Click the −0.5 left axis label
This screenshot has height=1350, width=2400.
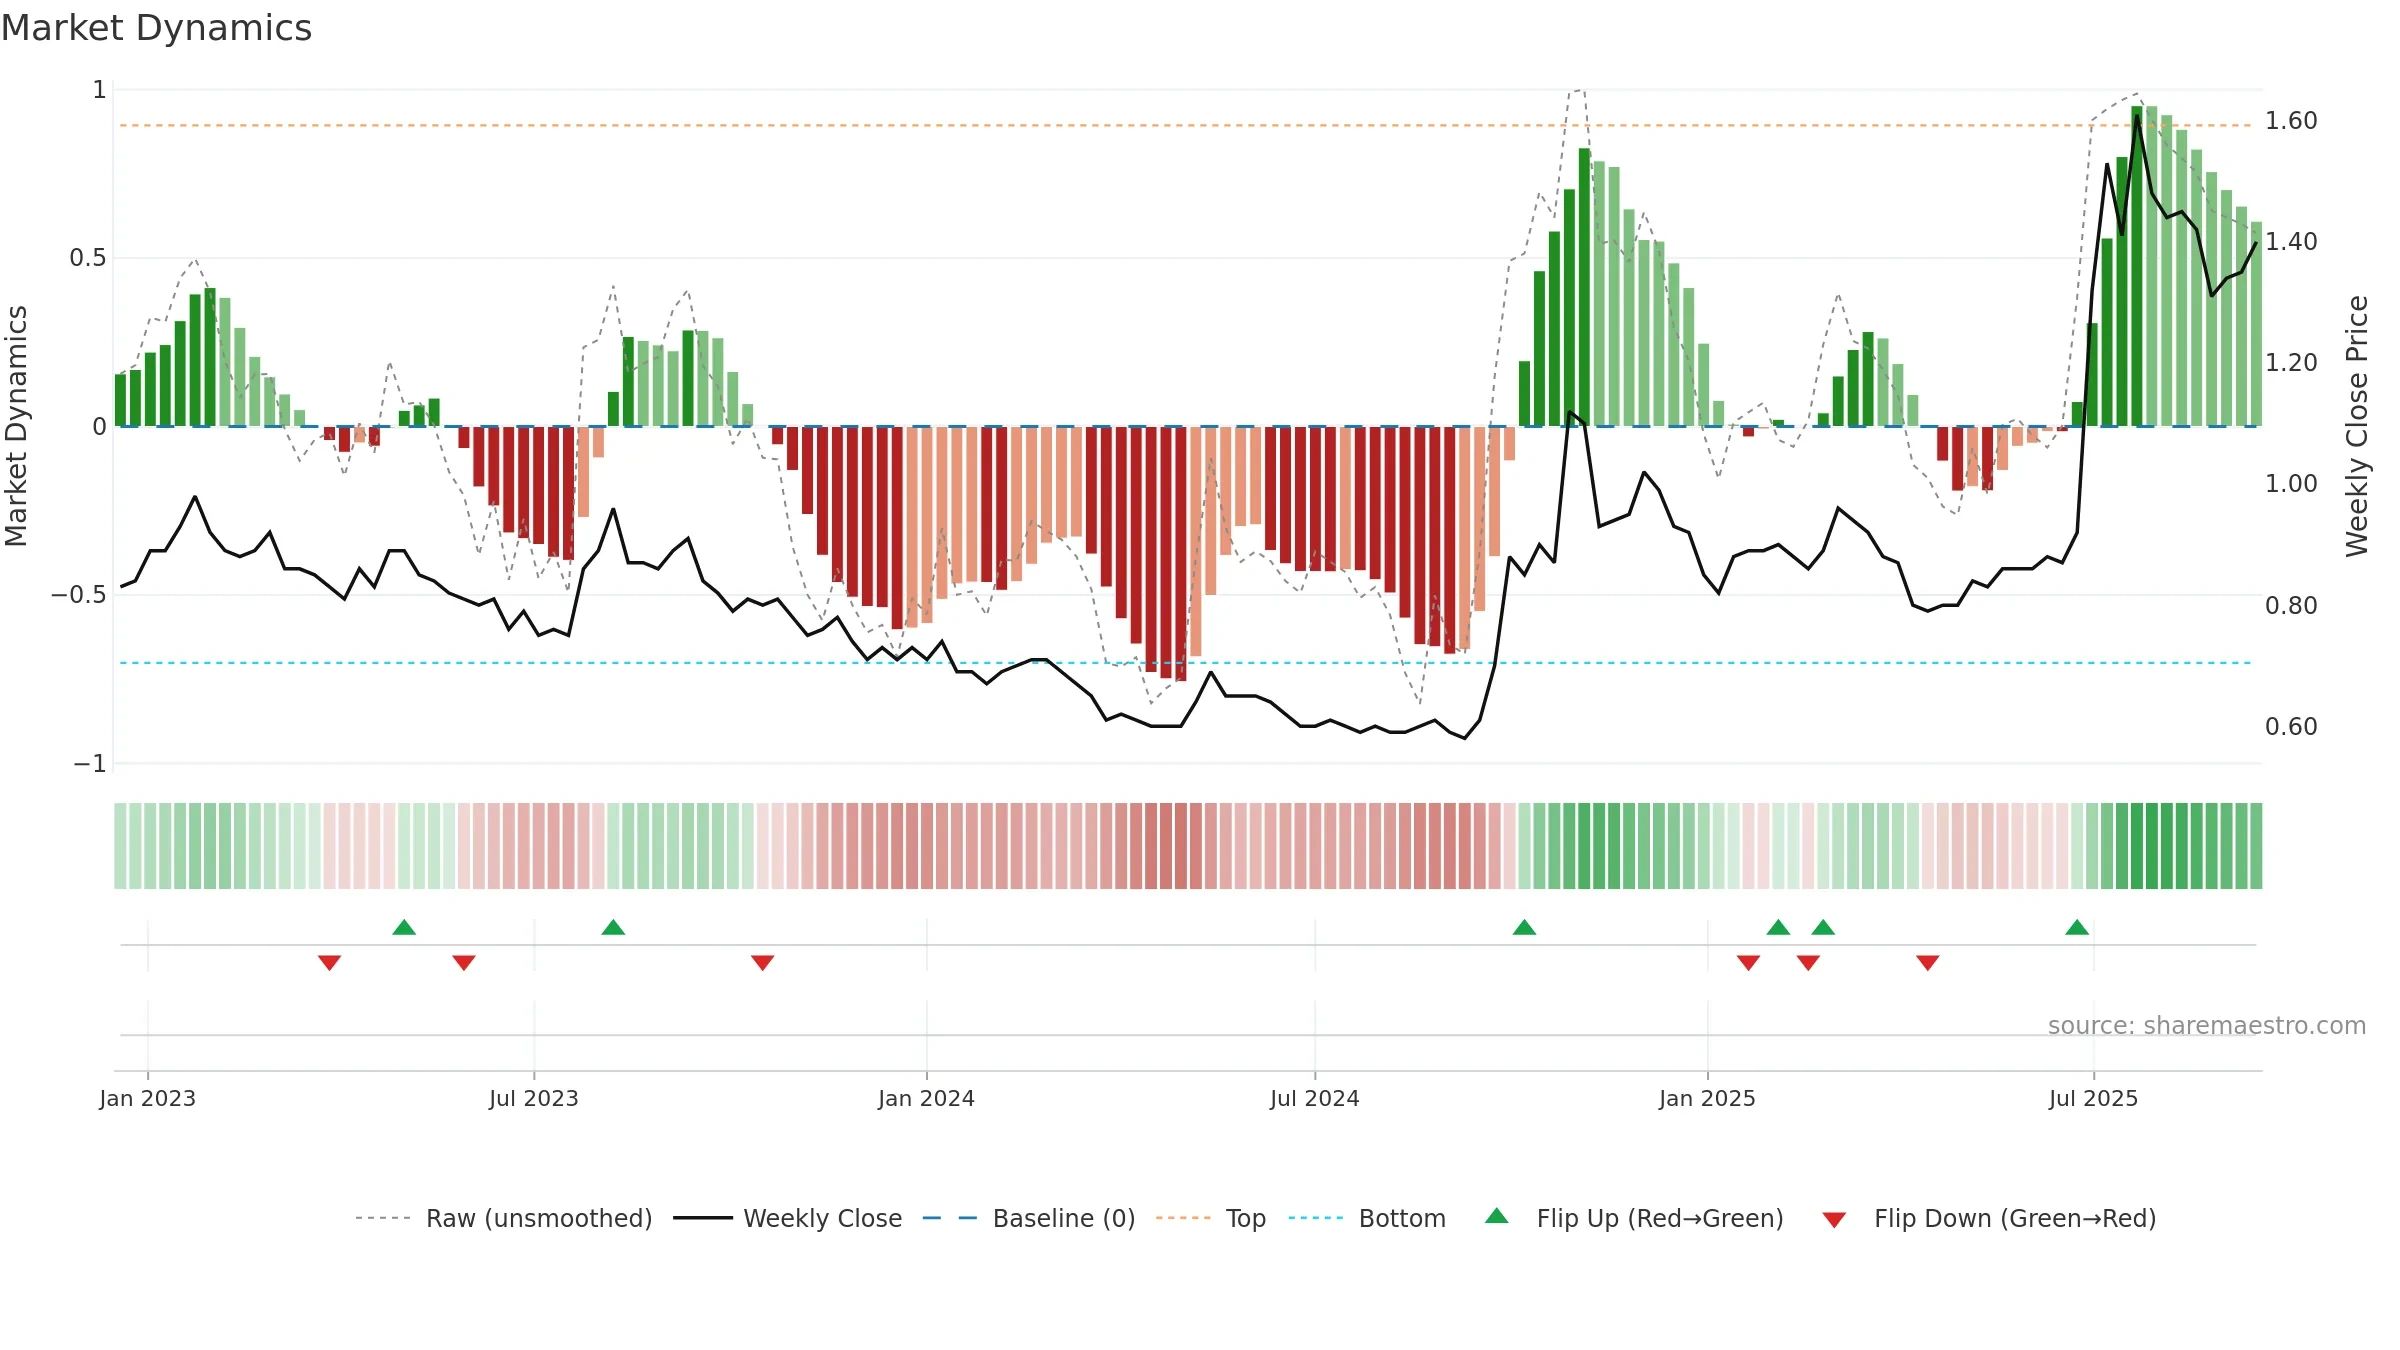tap(79, 595)
